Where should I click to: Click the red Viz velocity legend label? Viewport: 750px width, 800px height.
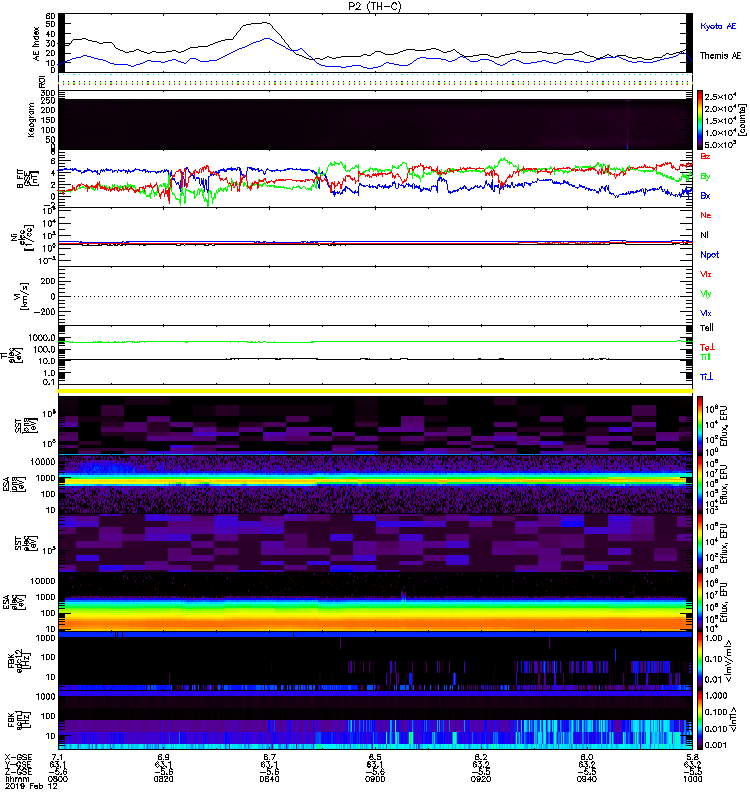[706, 274]
